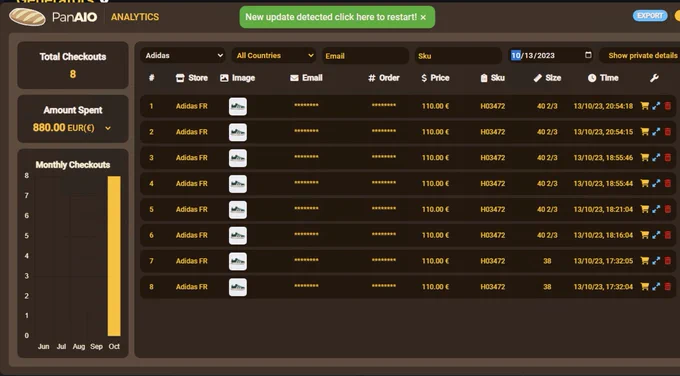The image size is (680, 376).
Task: Delete the checkout timed 17:32:04
Action: pos(667,287)
